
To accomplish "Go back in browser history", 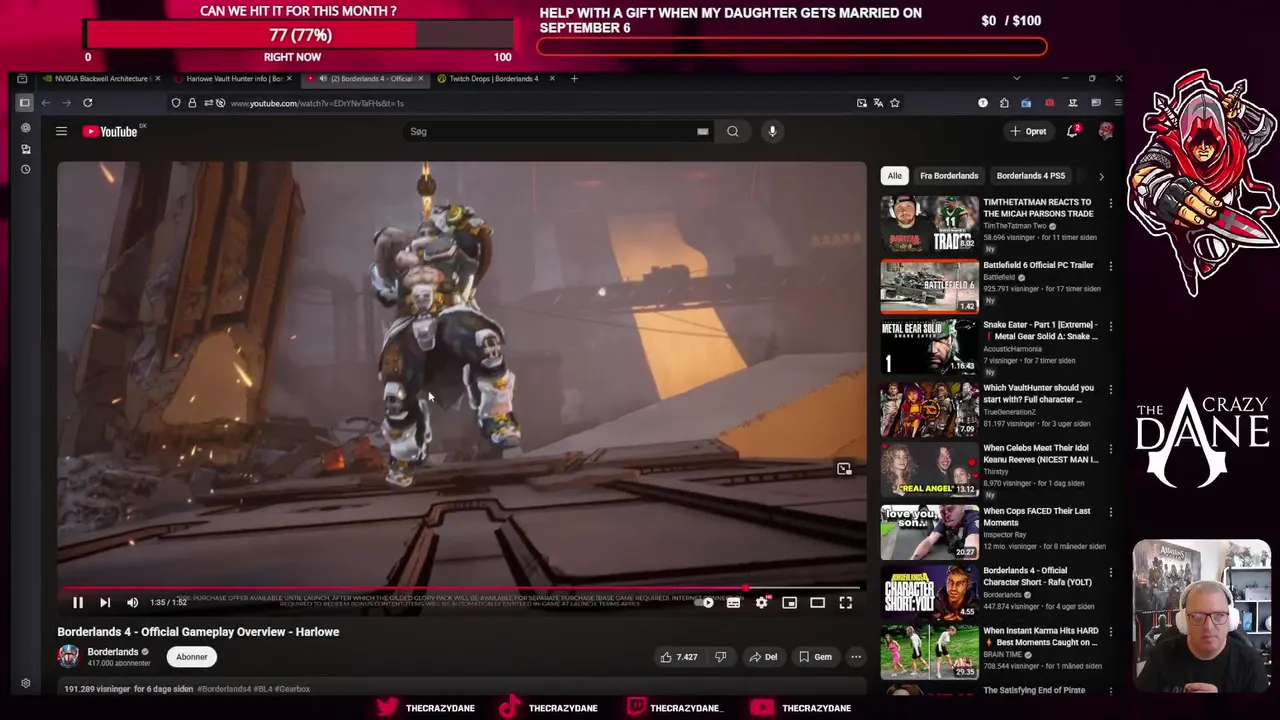I will pos(46,103).
